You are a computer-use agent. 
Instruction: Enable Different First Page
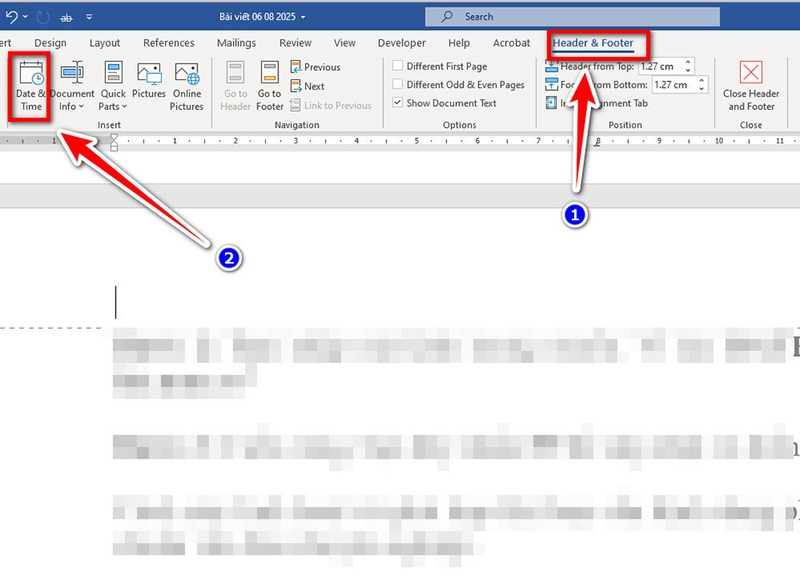(x=440, y=66)
